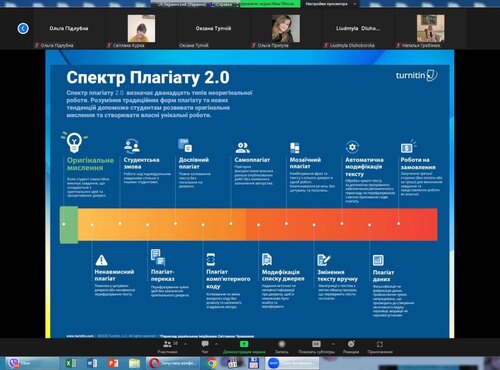Image resolution: width=500 pixels, height=370 pixels.
Task: Open the Opera browser taskbar button
Action: (173, 363)
